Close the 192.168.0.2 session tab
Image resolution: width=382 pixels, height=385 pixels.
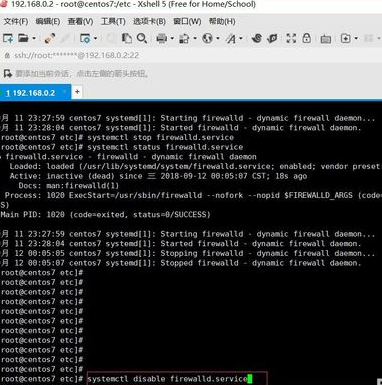coord(65,91)
